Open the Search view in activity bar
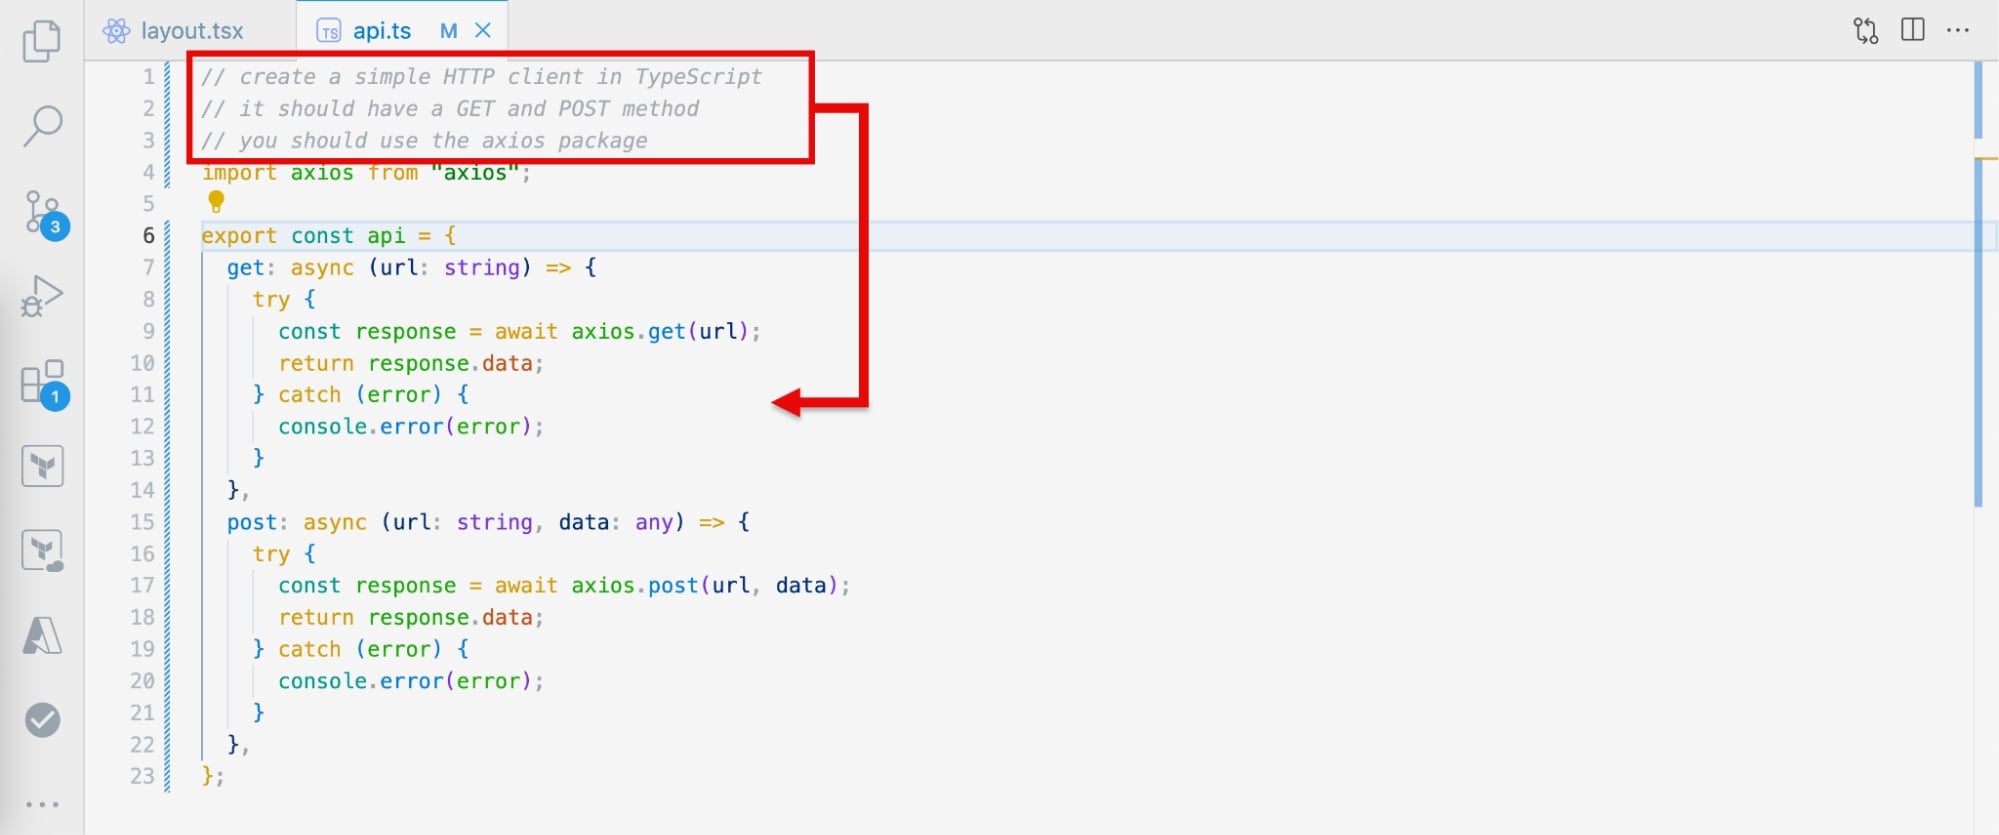The image size is (1999, 835). click(42, 126)
